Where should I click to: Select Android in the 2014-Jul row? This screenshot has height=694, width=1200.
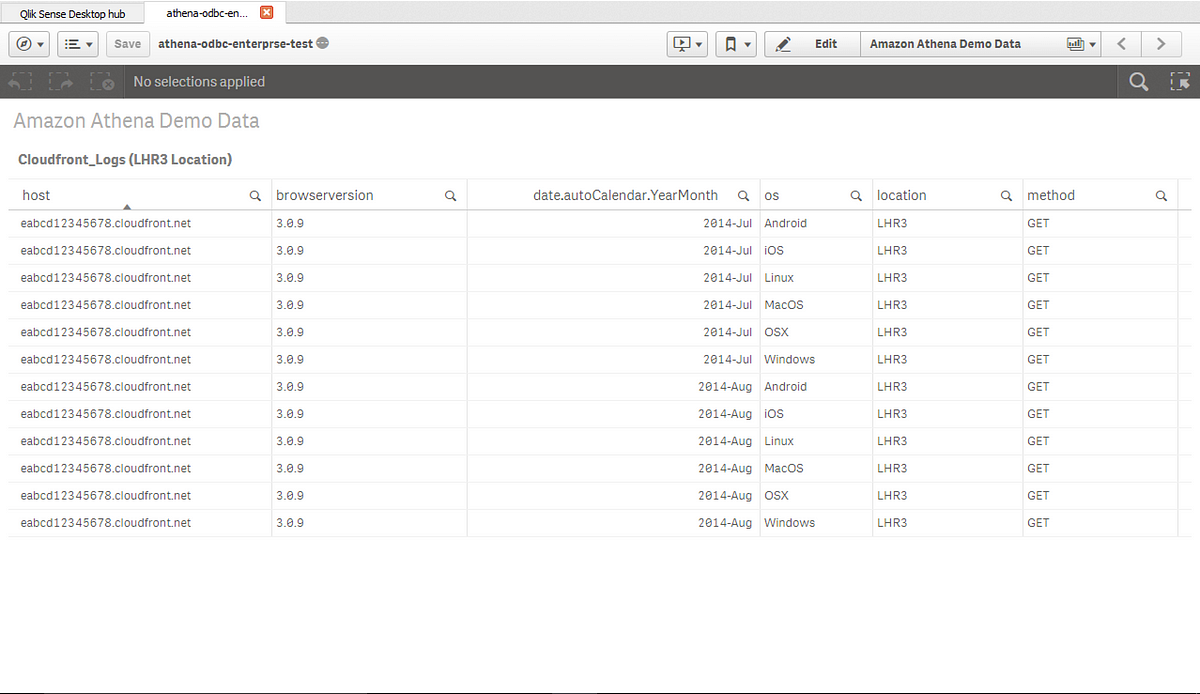(785, 223)
